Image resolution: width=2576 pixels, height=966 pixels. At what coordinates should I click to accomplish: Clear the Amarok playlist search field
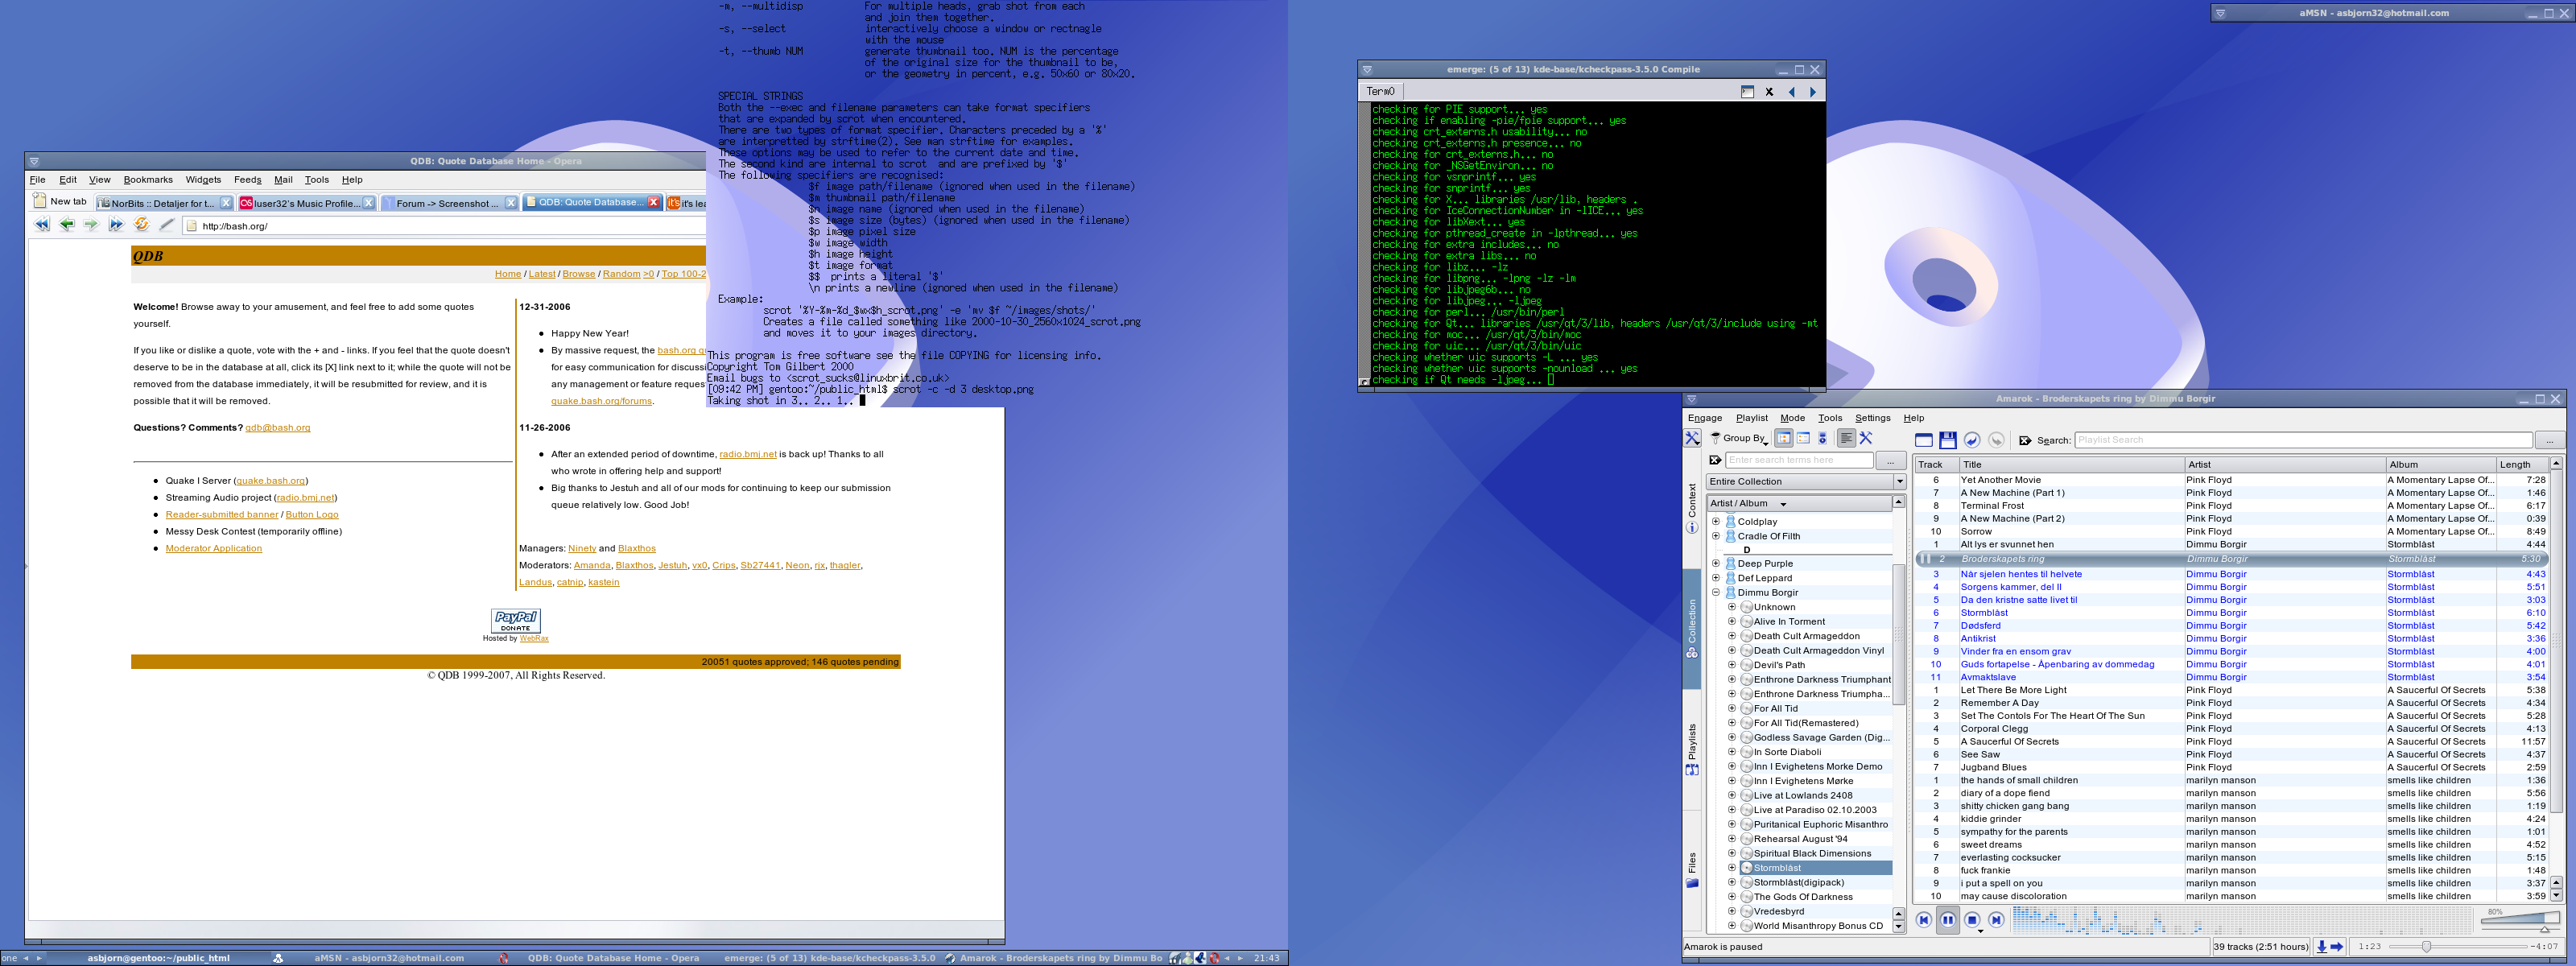2025,440
